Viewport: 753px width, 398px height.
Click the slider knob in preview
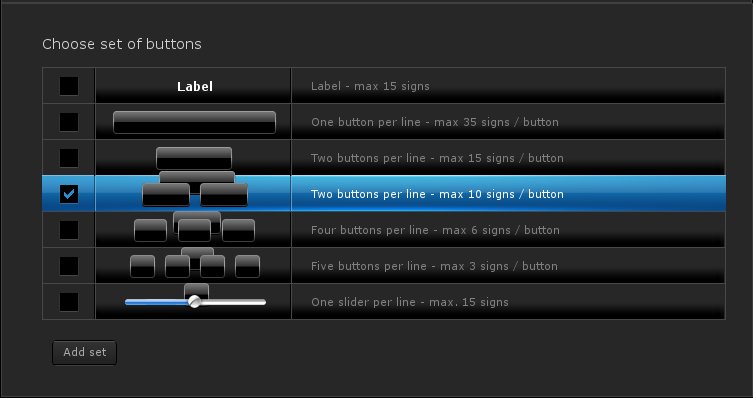point(194,302)
